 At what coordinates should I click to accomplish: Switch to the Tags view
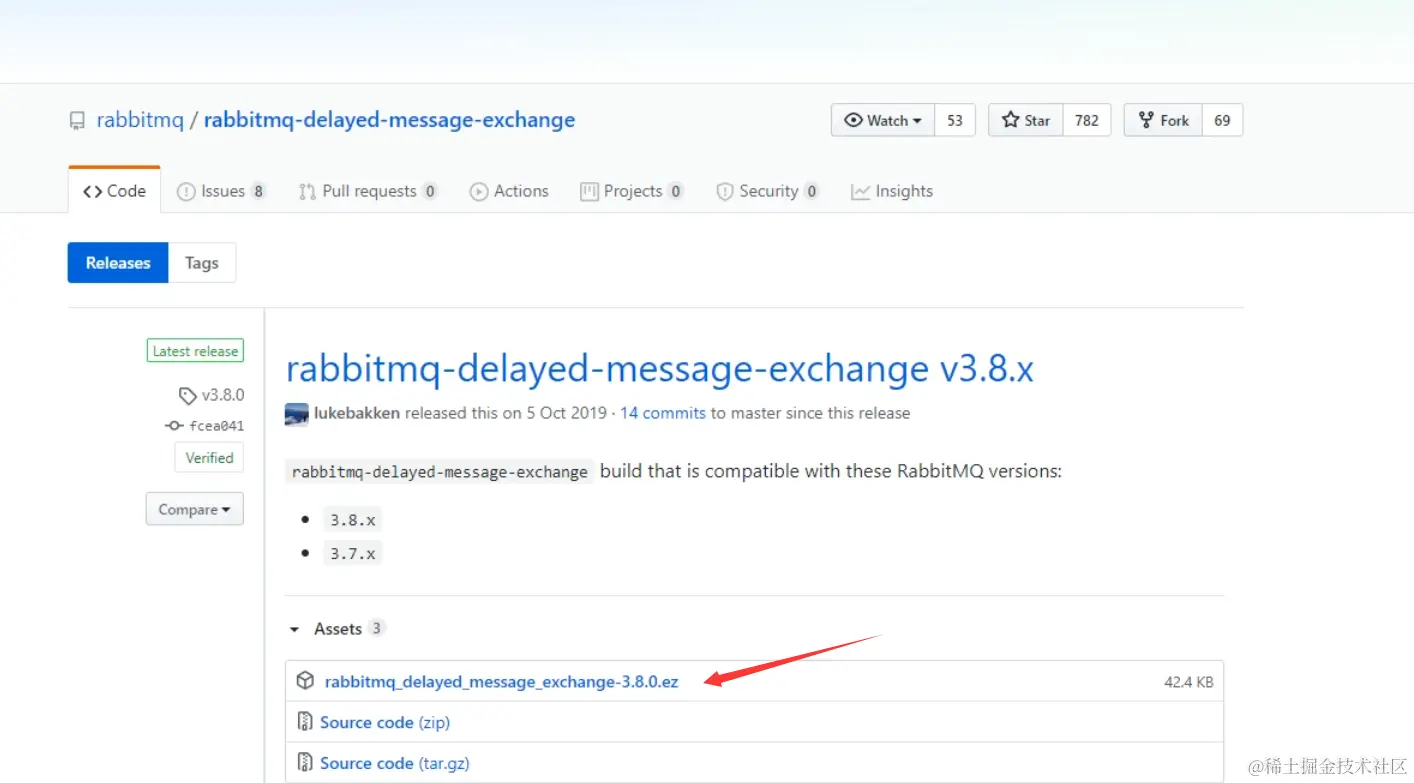point(202,263)
